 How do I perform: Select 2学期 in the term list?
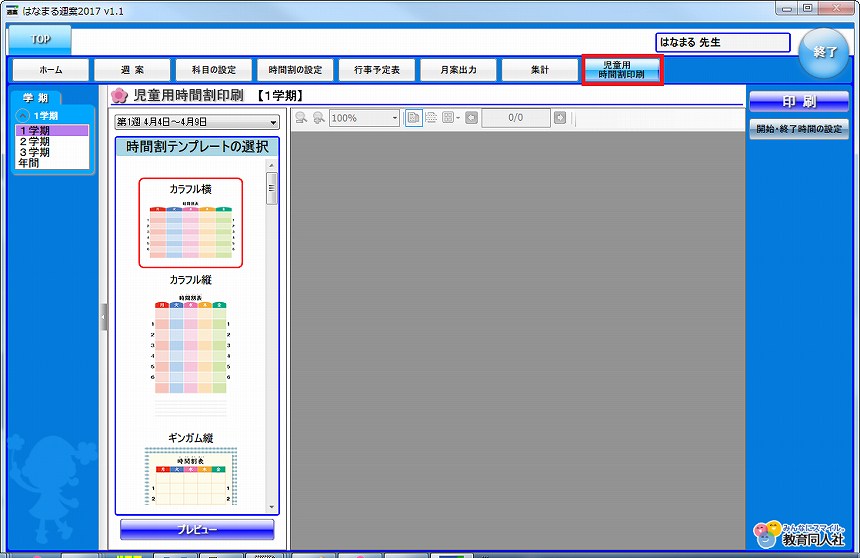tap(52, 142)
